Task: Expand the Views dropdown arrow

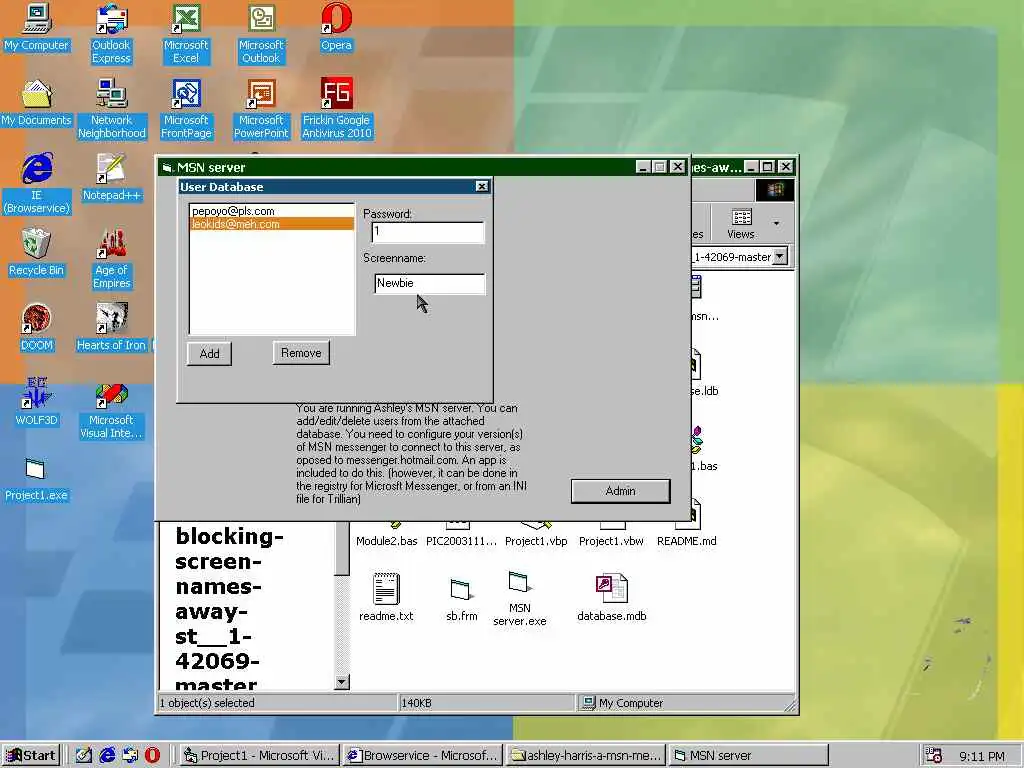Action: (x=776, y=224)
